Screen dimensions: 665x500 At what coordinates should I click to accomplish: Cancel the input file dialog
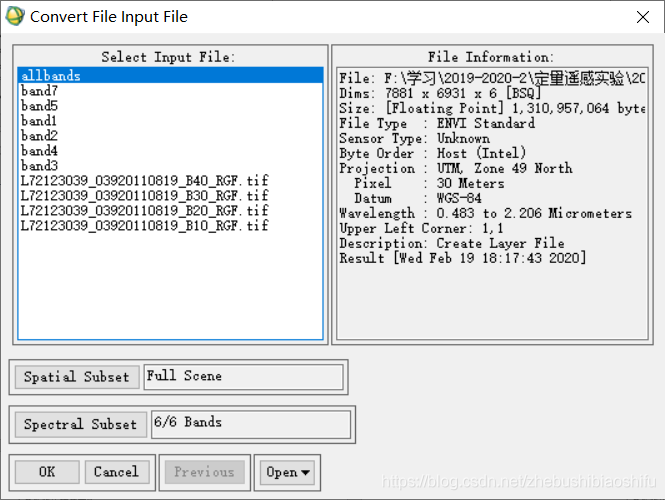pyautogui.click(x=117, y=472)
